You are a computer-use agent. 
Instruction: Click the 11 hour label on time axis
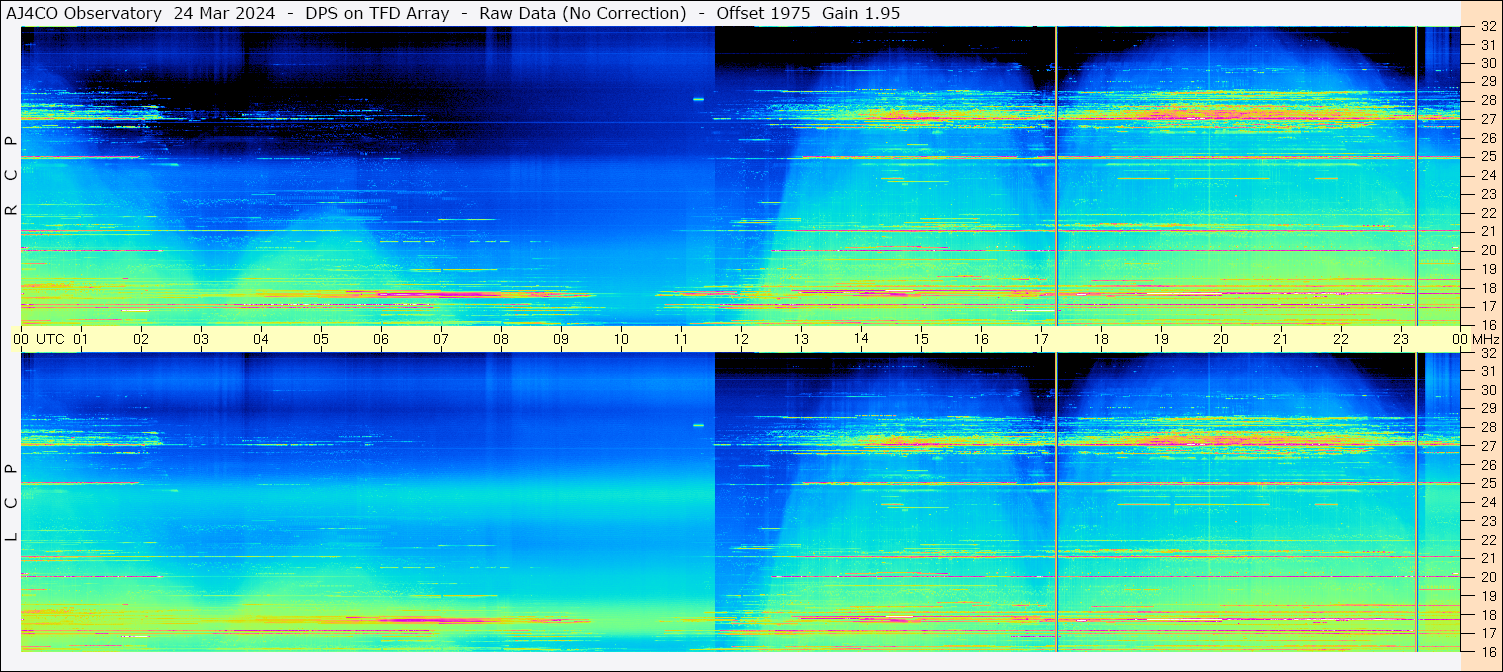[681, 339]
